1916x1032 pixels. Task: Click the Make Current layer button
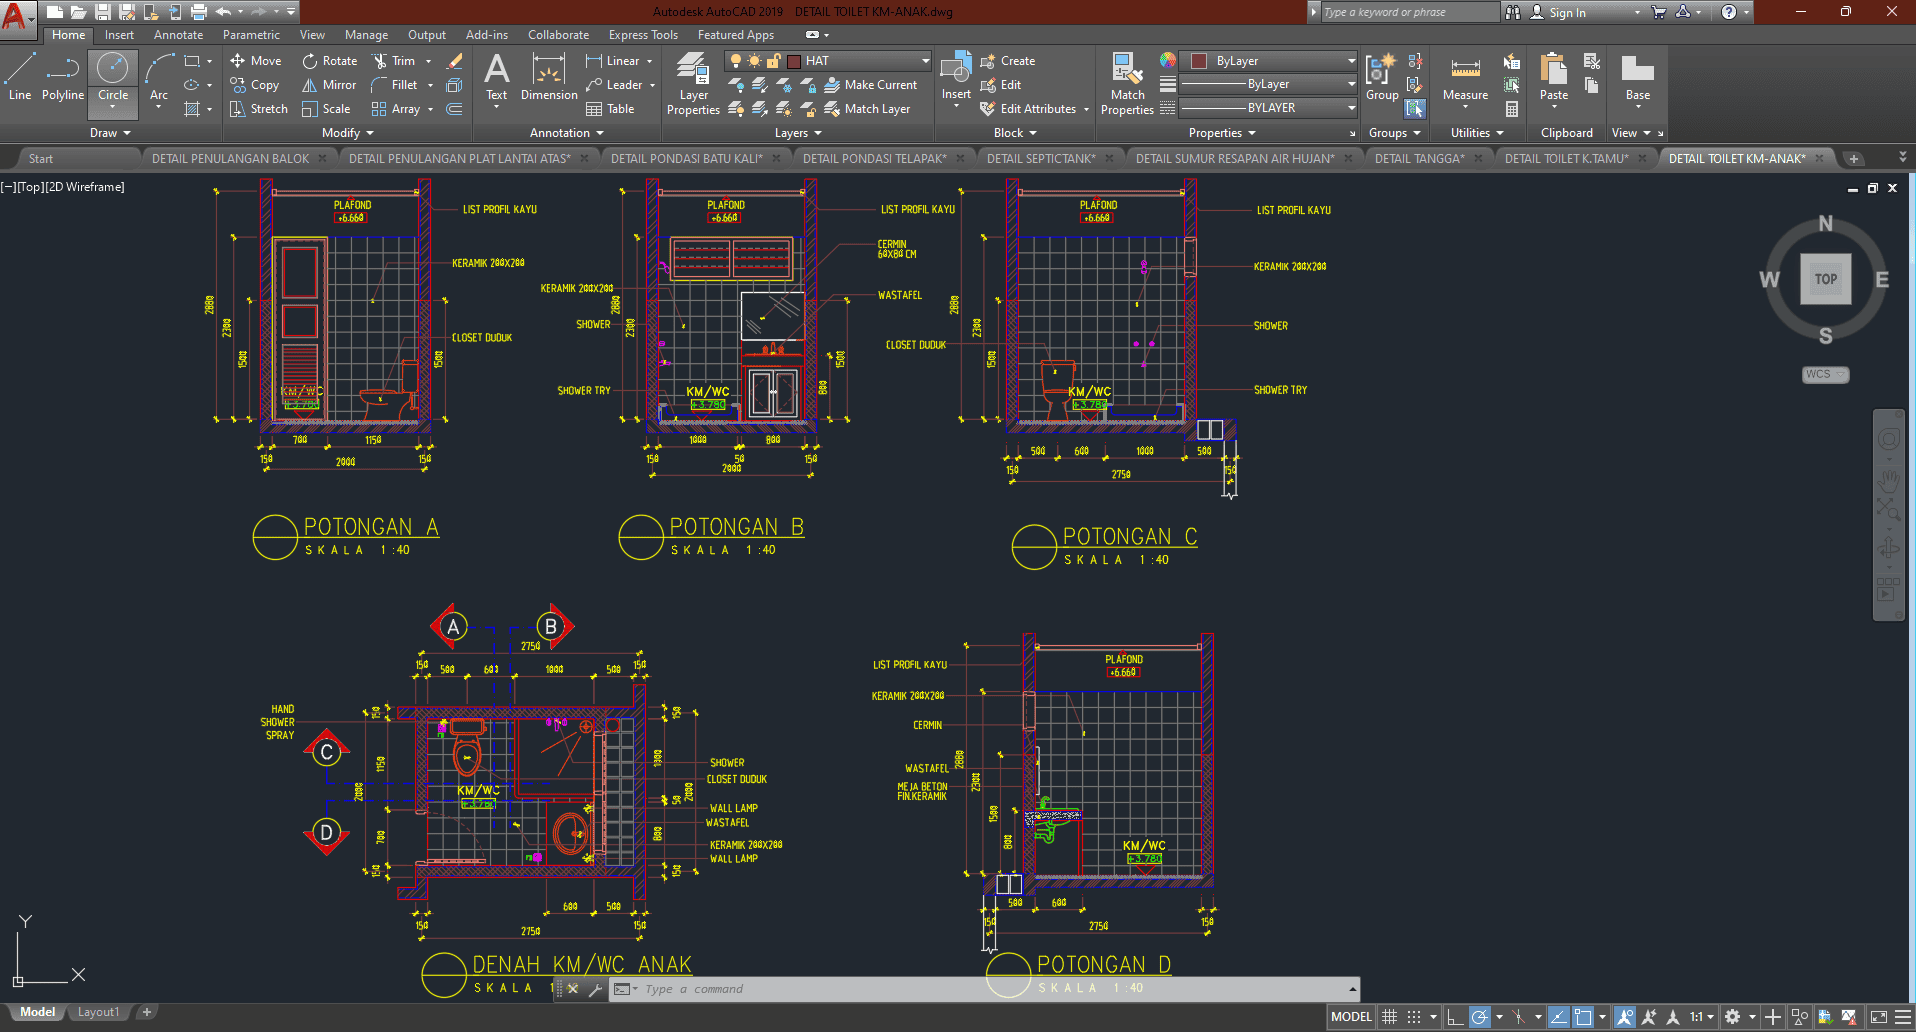(x=870, y=85)
